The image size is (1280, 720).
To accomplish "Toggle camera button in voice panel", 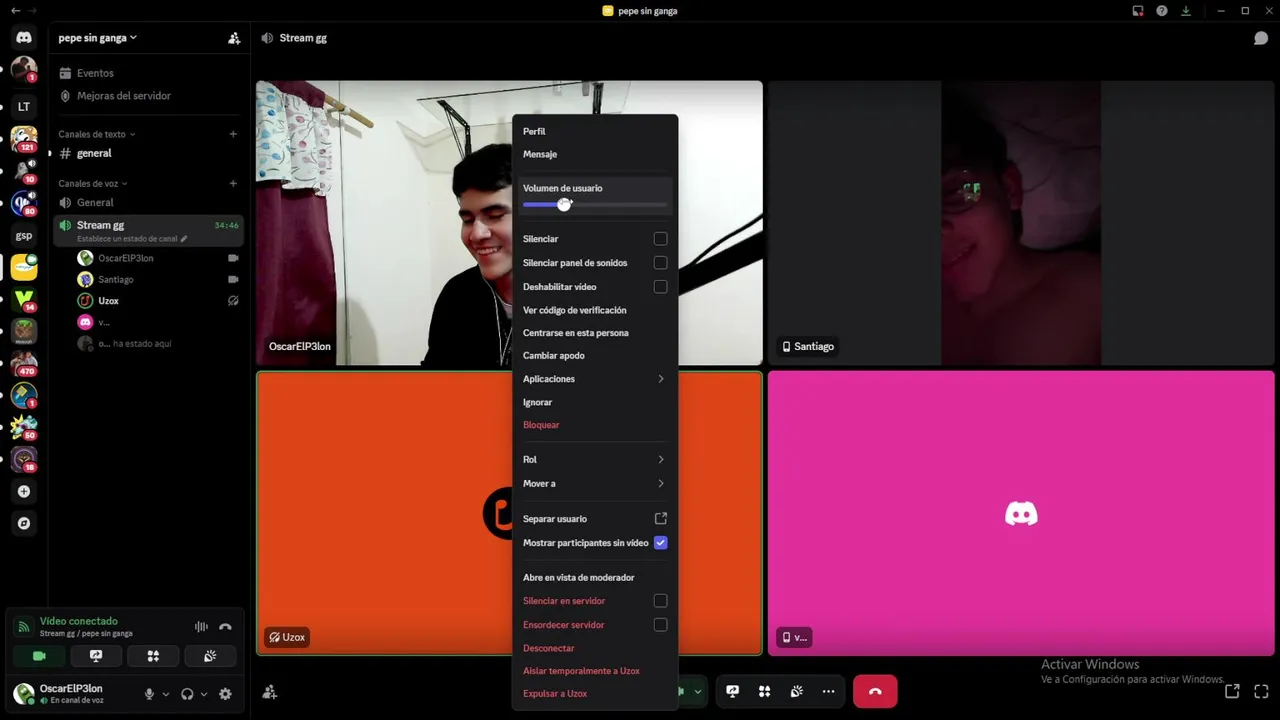I will pyautogui.click(x=39, y=656).
